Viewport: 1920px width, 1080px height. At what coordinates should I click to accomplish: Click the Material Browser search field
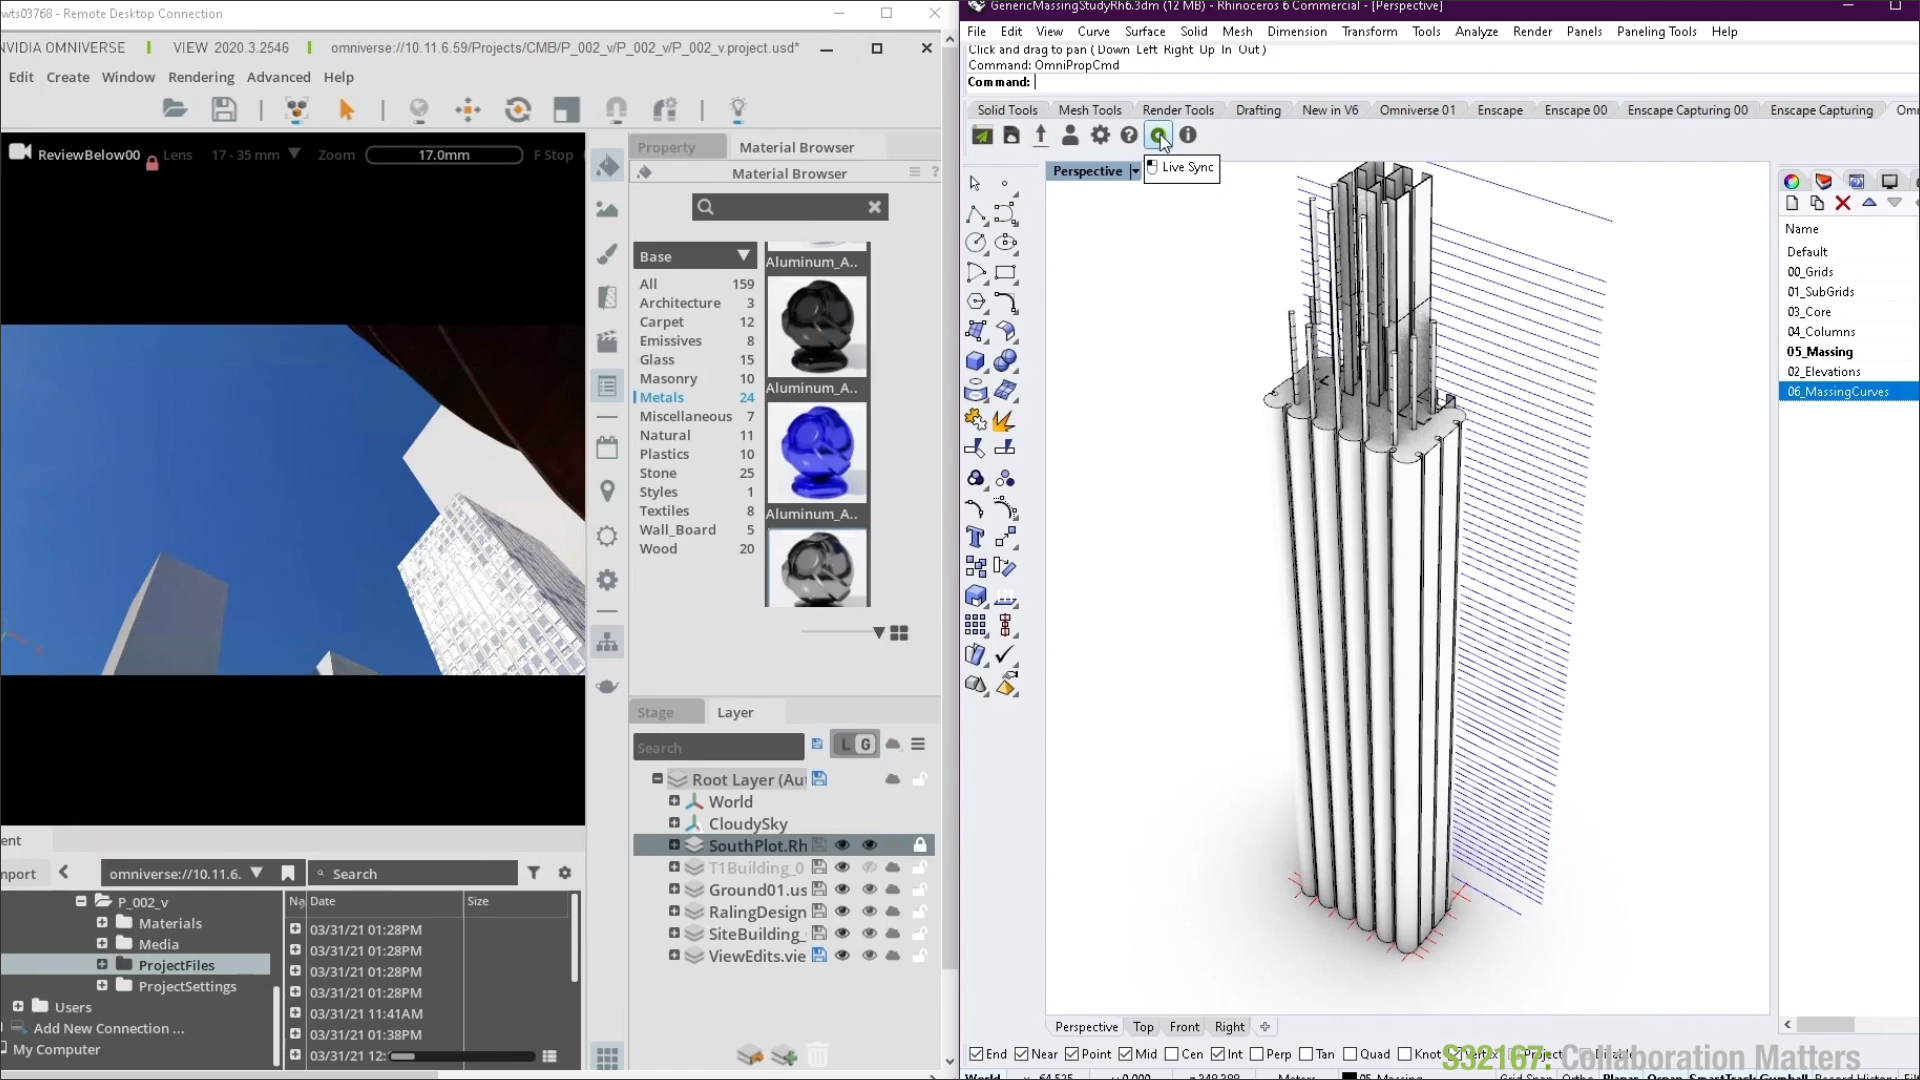[x=790, y=207]
